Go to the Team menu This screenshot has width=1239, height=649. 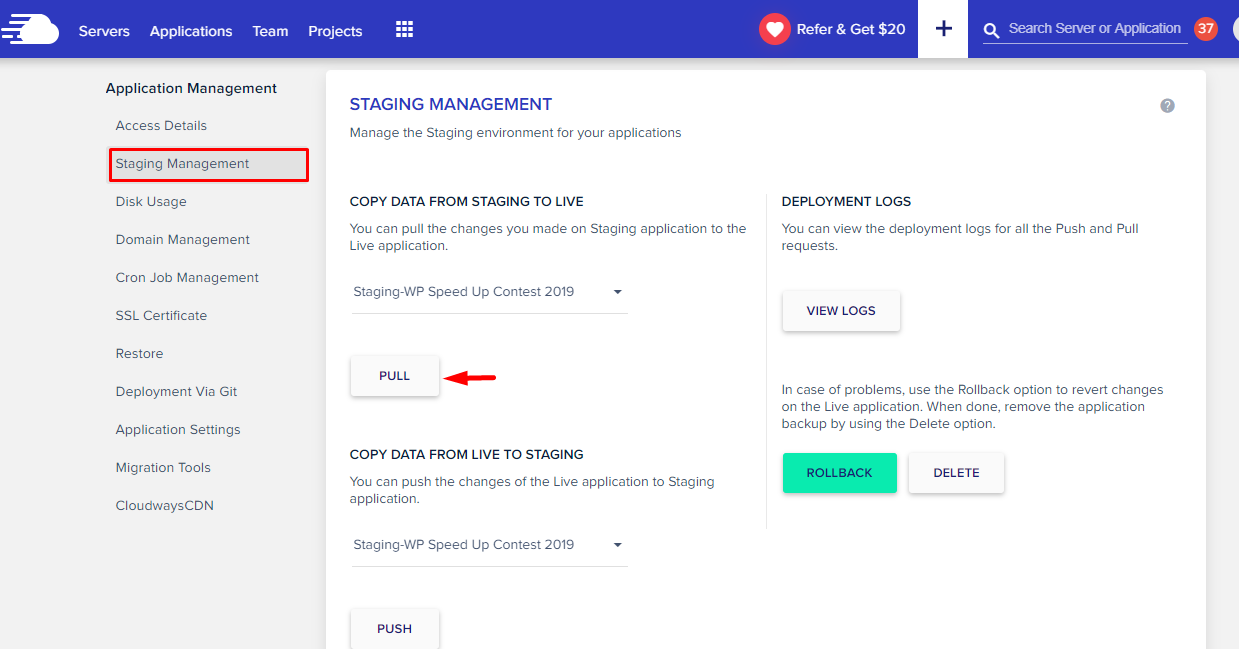pos(270,31)
